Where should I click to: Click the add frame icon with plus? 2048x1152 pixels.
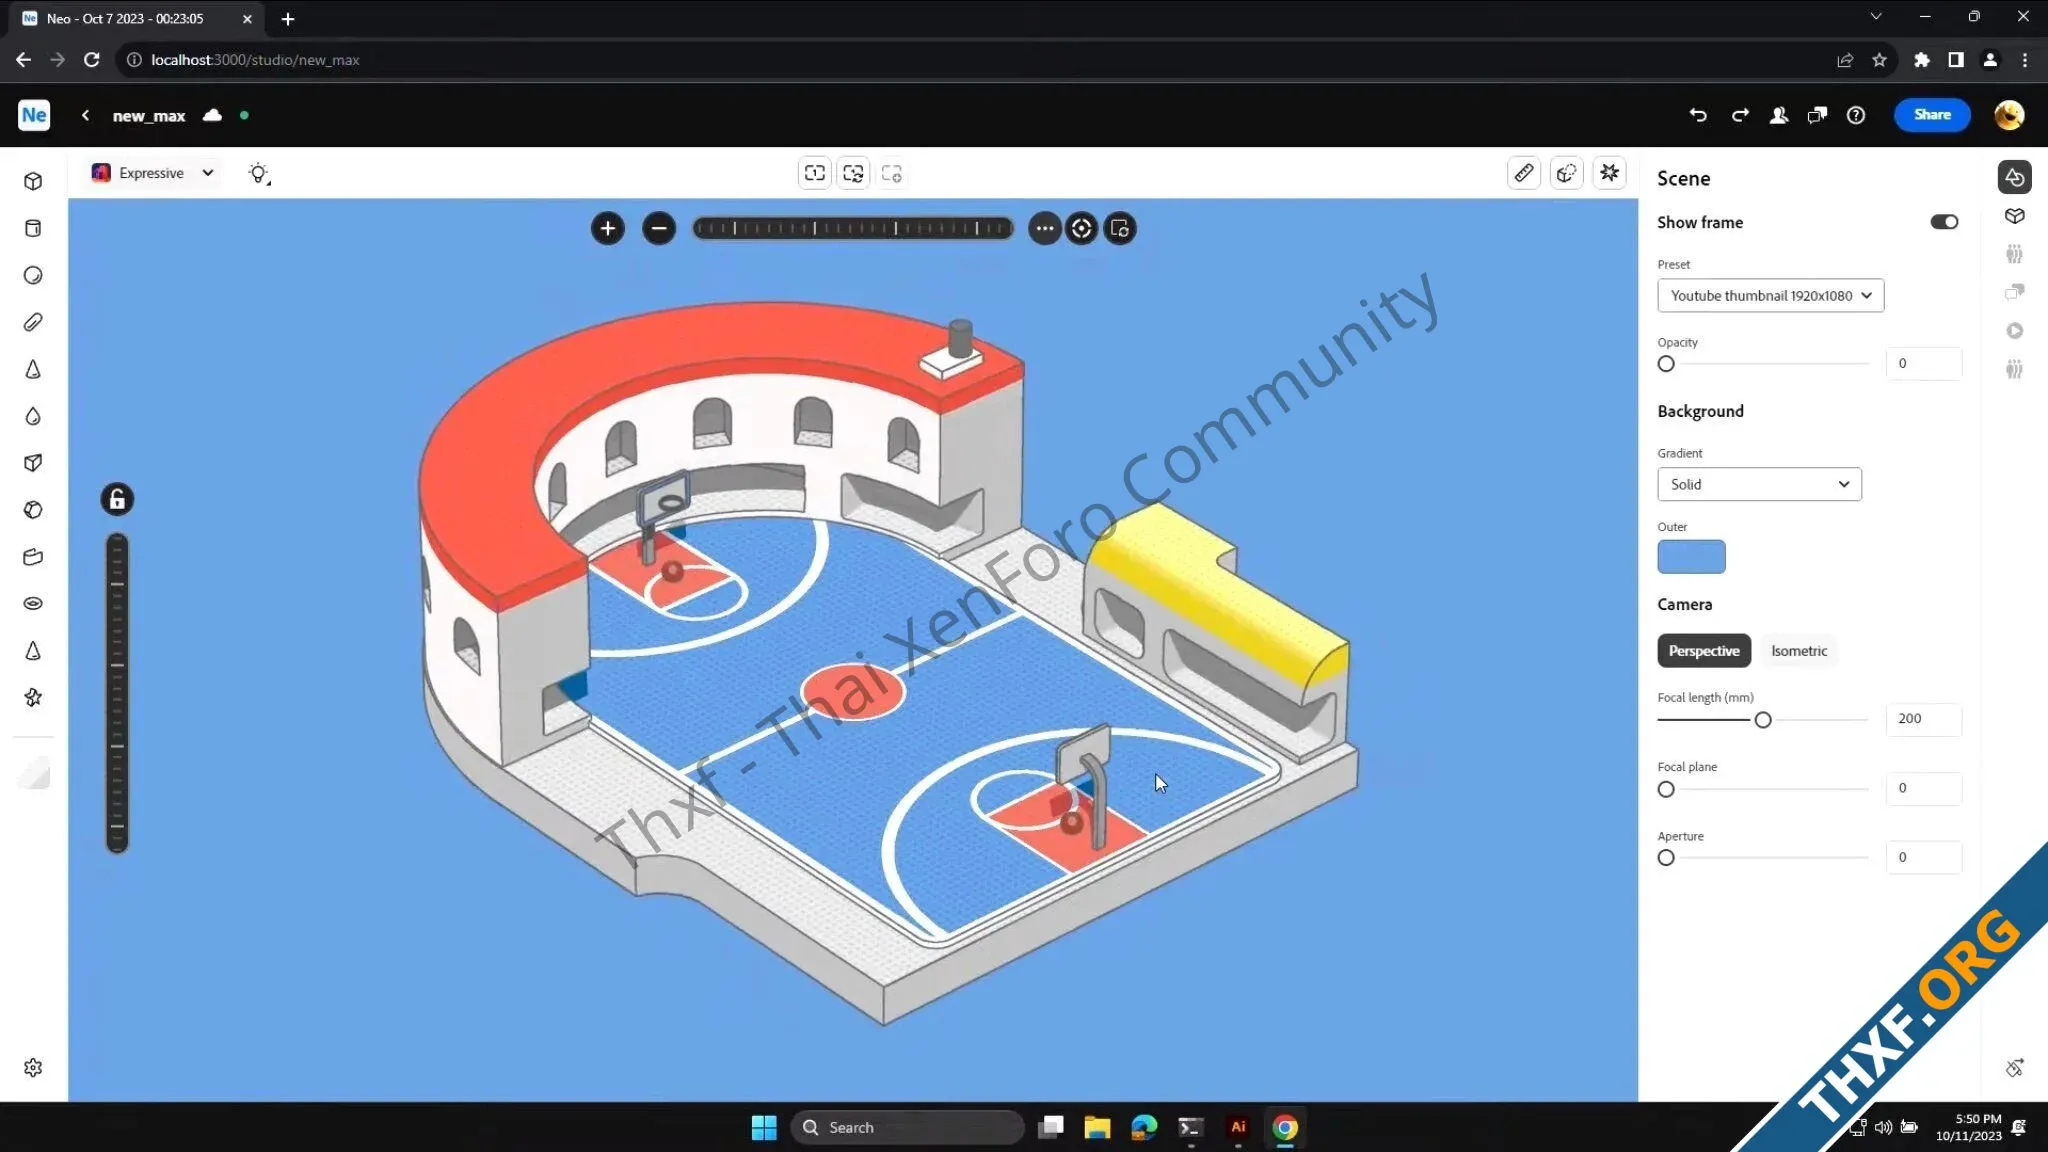(892, 173)
